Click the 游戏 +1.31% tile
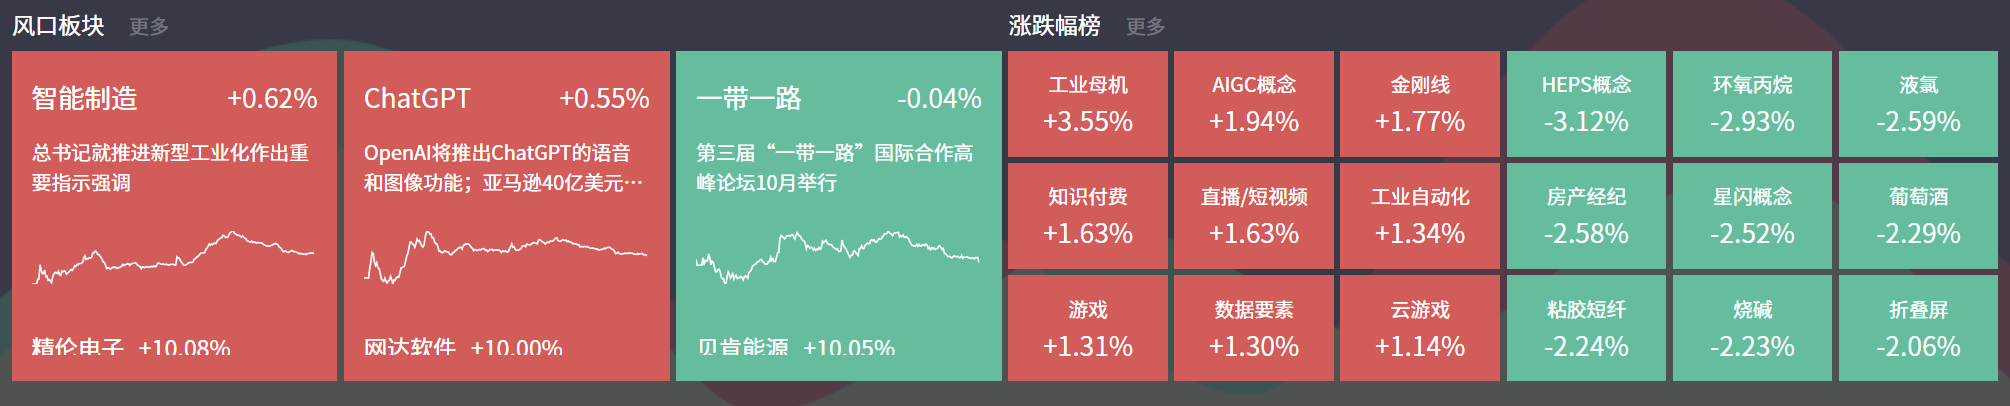The image size is (2010, 406). (1087, 328)
